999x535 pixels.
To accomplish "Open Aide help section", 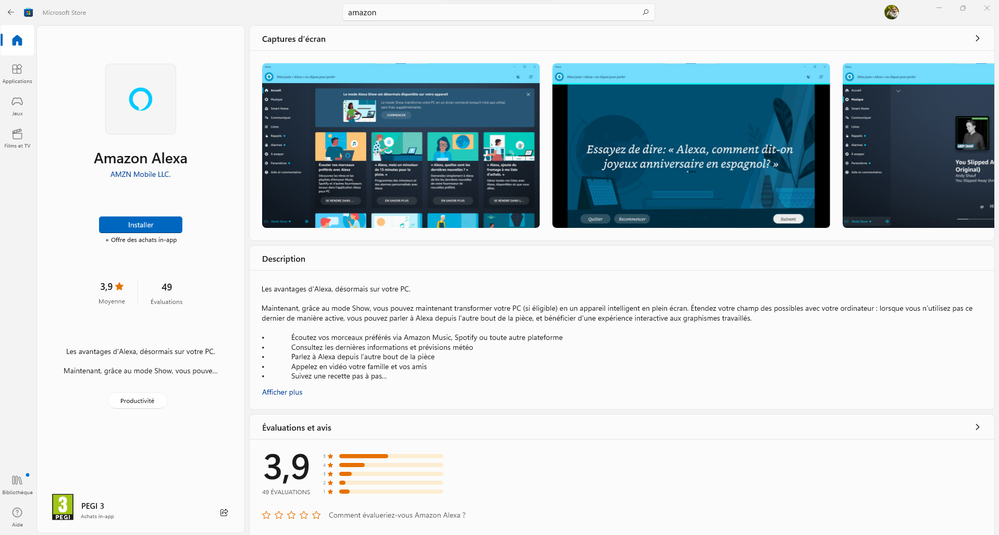I will pos(17,517).
